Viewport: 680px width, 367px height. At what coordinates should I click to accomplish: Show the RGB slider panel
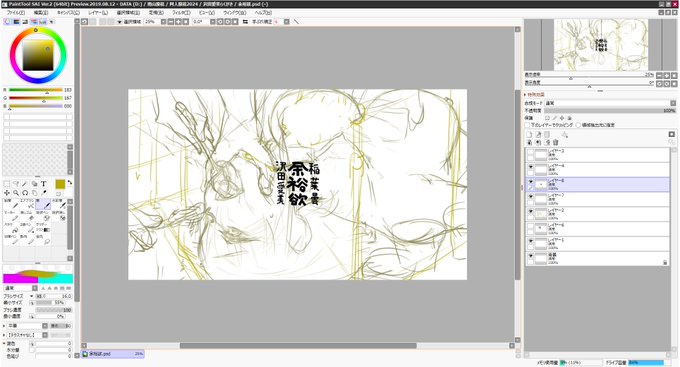coord(16,22)
